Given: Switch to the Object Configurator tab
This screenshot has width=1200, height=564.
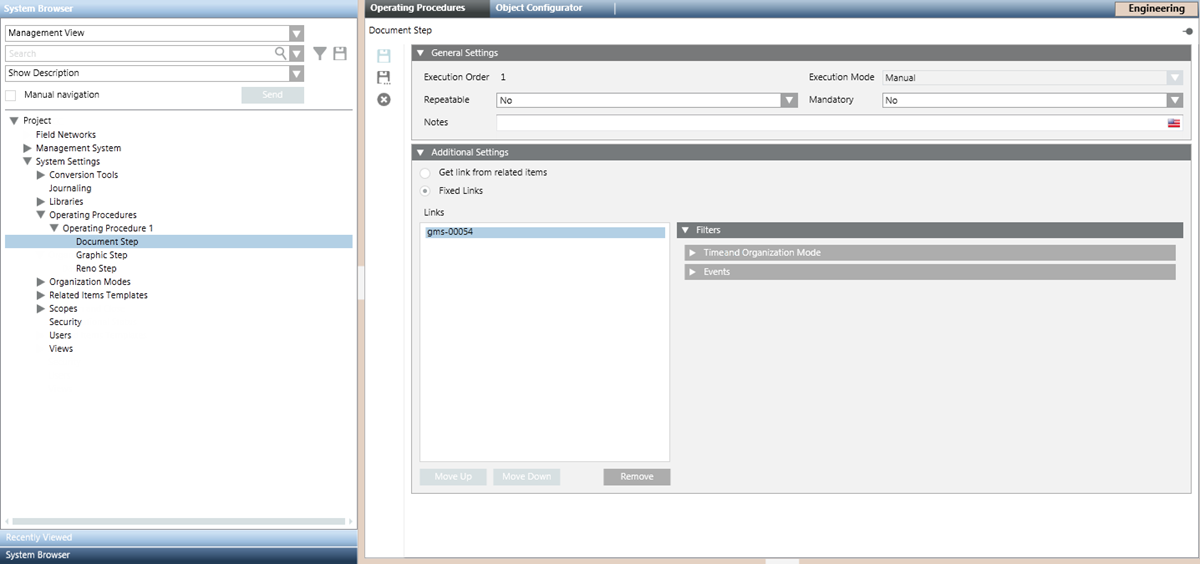Looking at the screenshot, I should click(x=539, y=8).
